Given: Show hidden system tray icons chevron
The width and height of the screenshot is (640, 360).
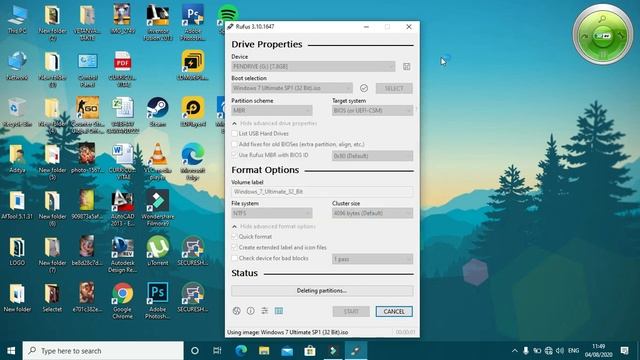Looking at the screenshot, I should click(514, 351).
